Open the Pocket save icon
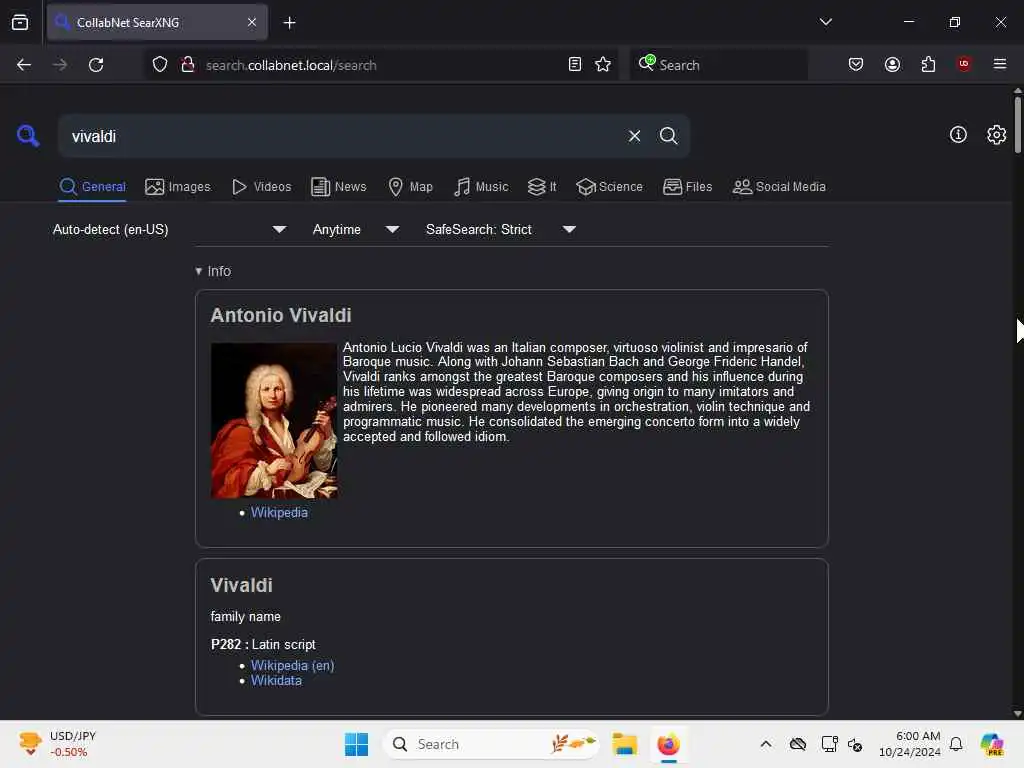 coord(856,65)
